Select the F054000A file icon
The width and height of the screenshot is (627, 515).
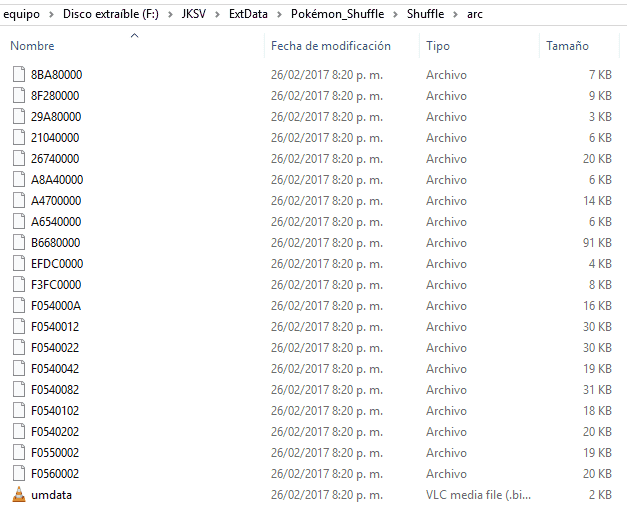(19, 305)
